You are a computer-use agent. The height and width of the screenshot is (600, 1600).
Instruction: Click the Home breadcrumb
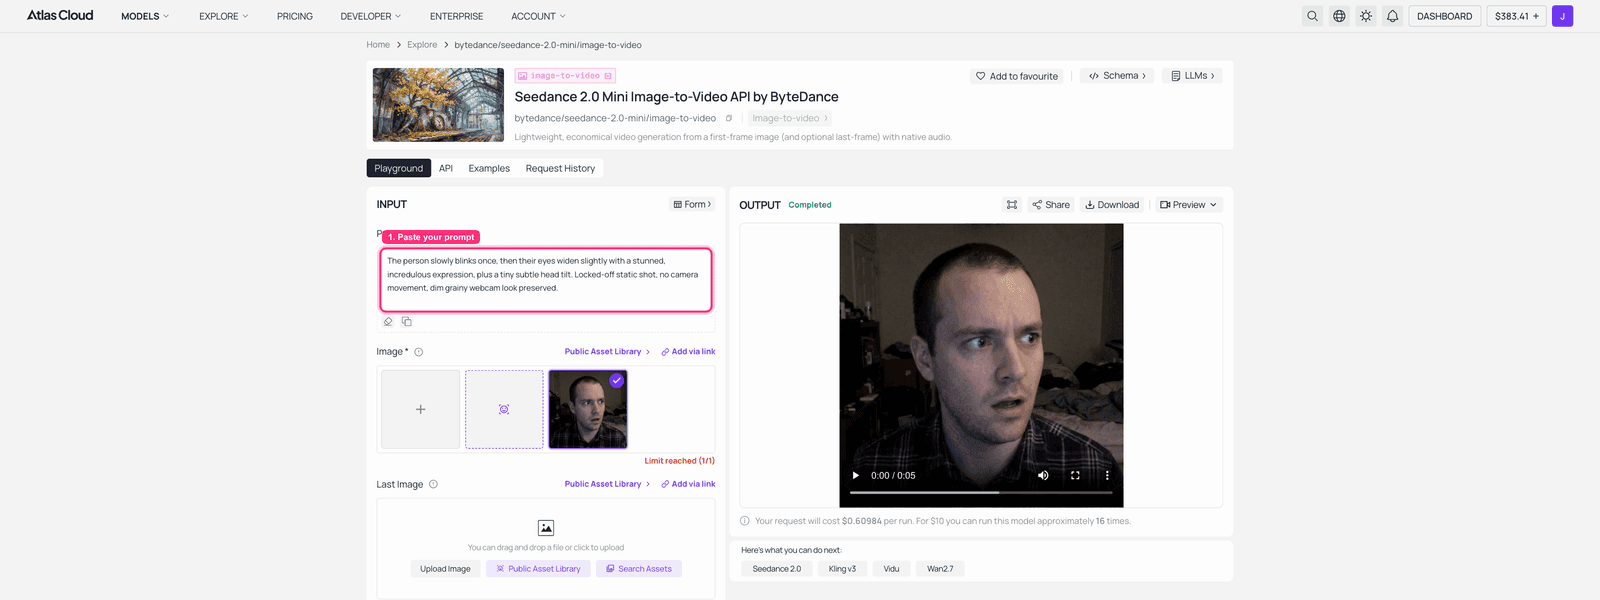point(378,45)
